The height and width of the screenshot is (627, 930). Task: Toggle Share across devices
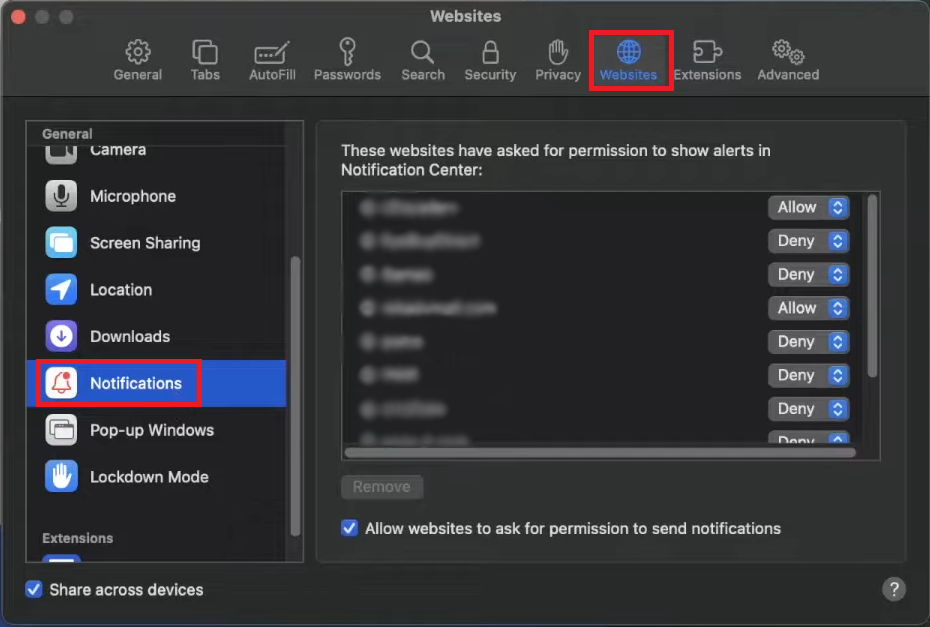(x=34, y=590)
